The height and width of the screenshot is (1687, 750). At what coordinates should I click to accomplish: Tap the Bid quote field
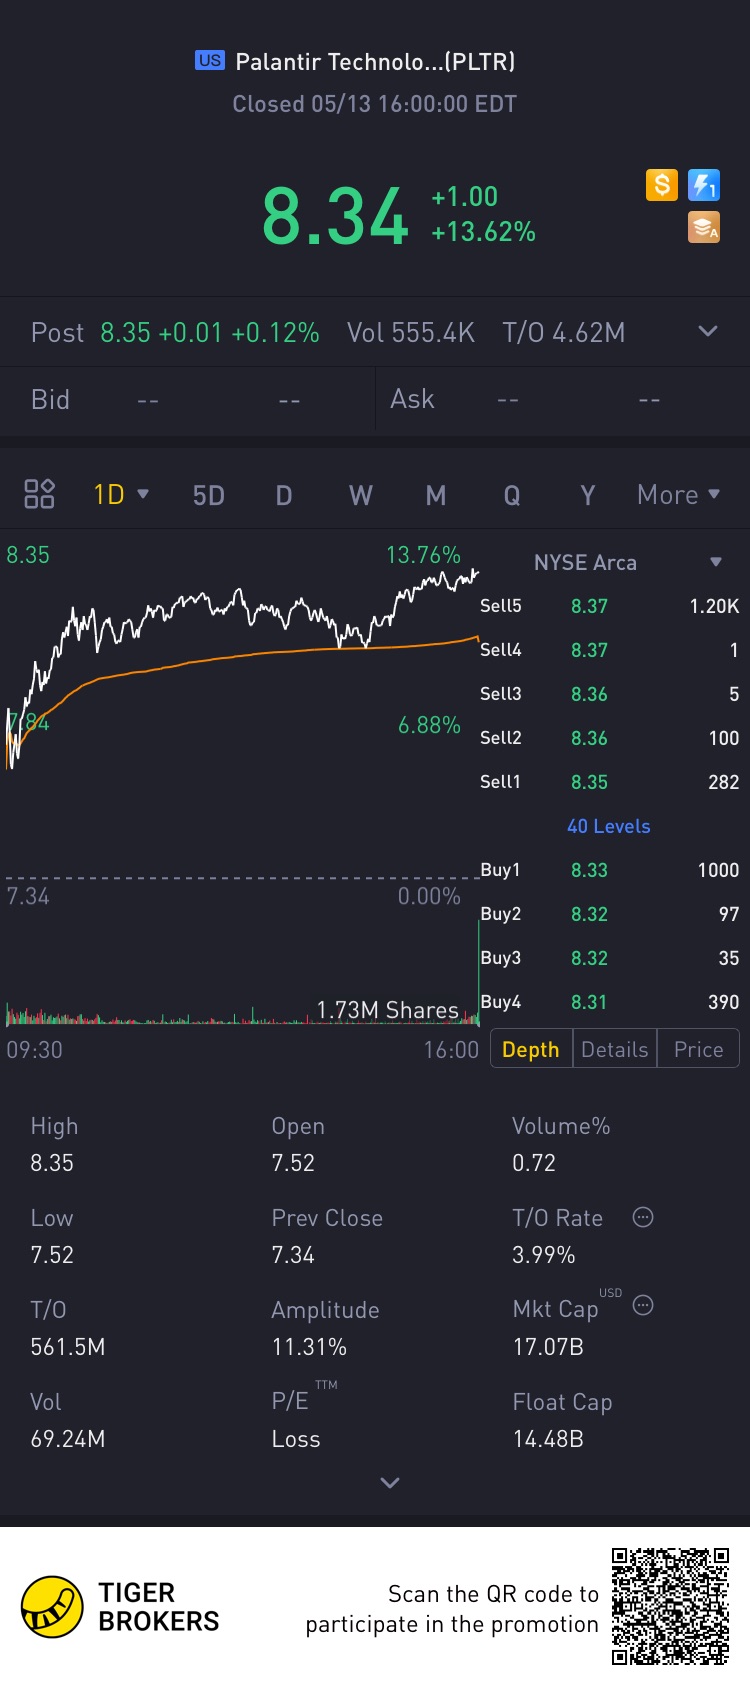[x=188, y=400]
